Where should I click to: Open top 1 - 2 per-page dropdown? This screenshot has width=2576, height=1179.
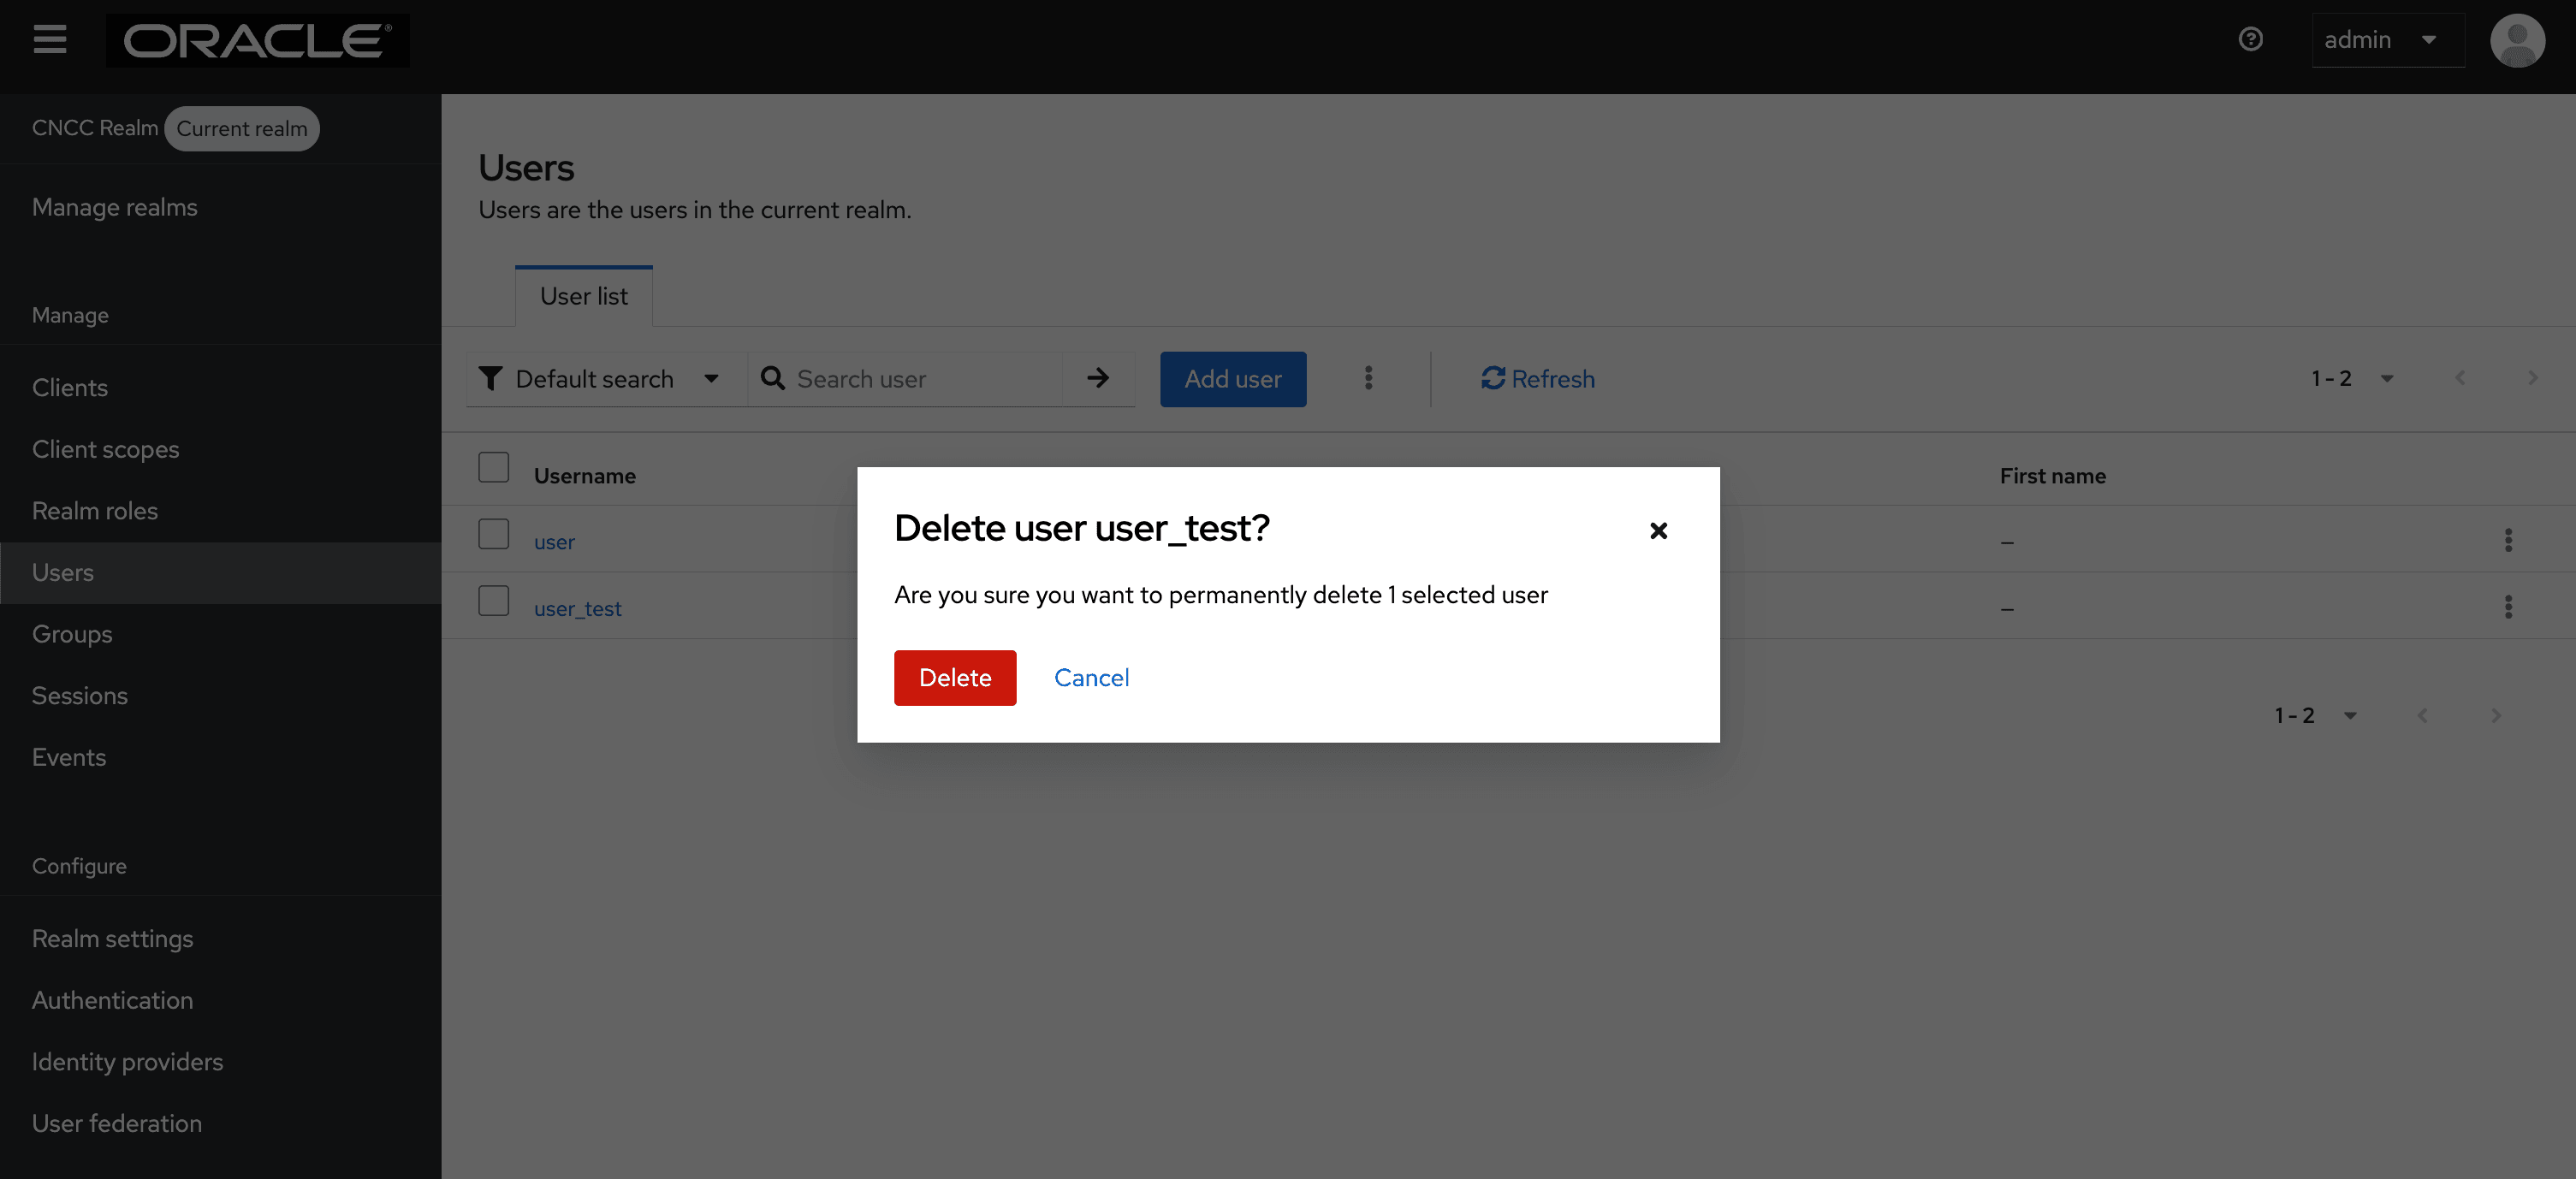tap(2351, 378)
